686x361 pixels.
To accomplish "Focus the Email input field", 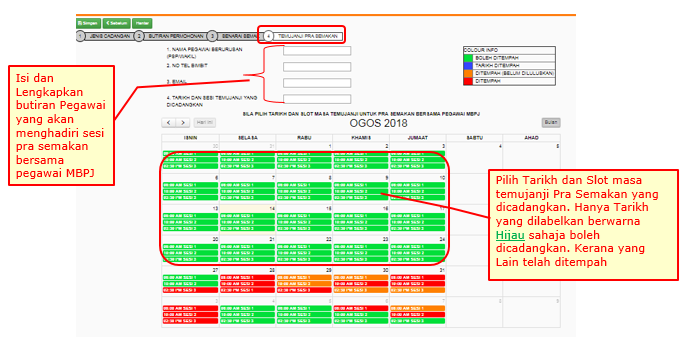I will point(317,83).
